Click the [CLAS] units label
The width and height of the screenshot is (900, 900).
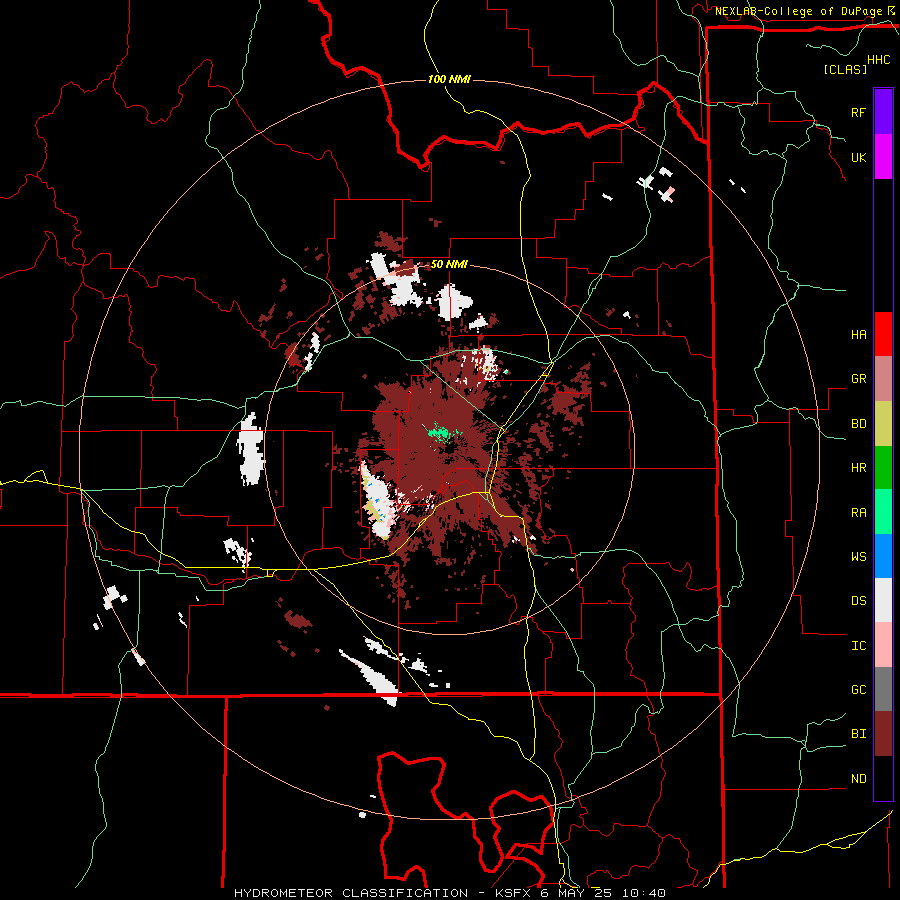(x=845, y=69)
